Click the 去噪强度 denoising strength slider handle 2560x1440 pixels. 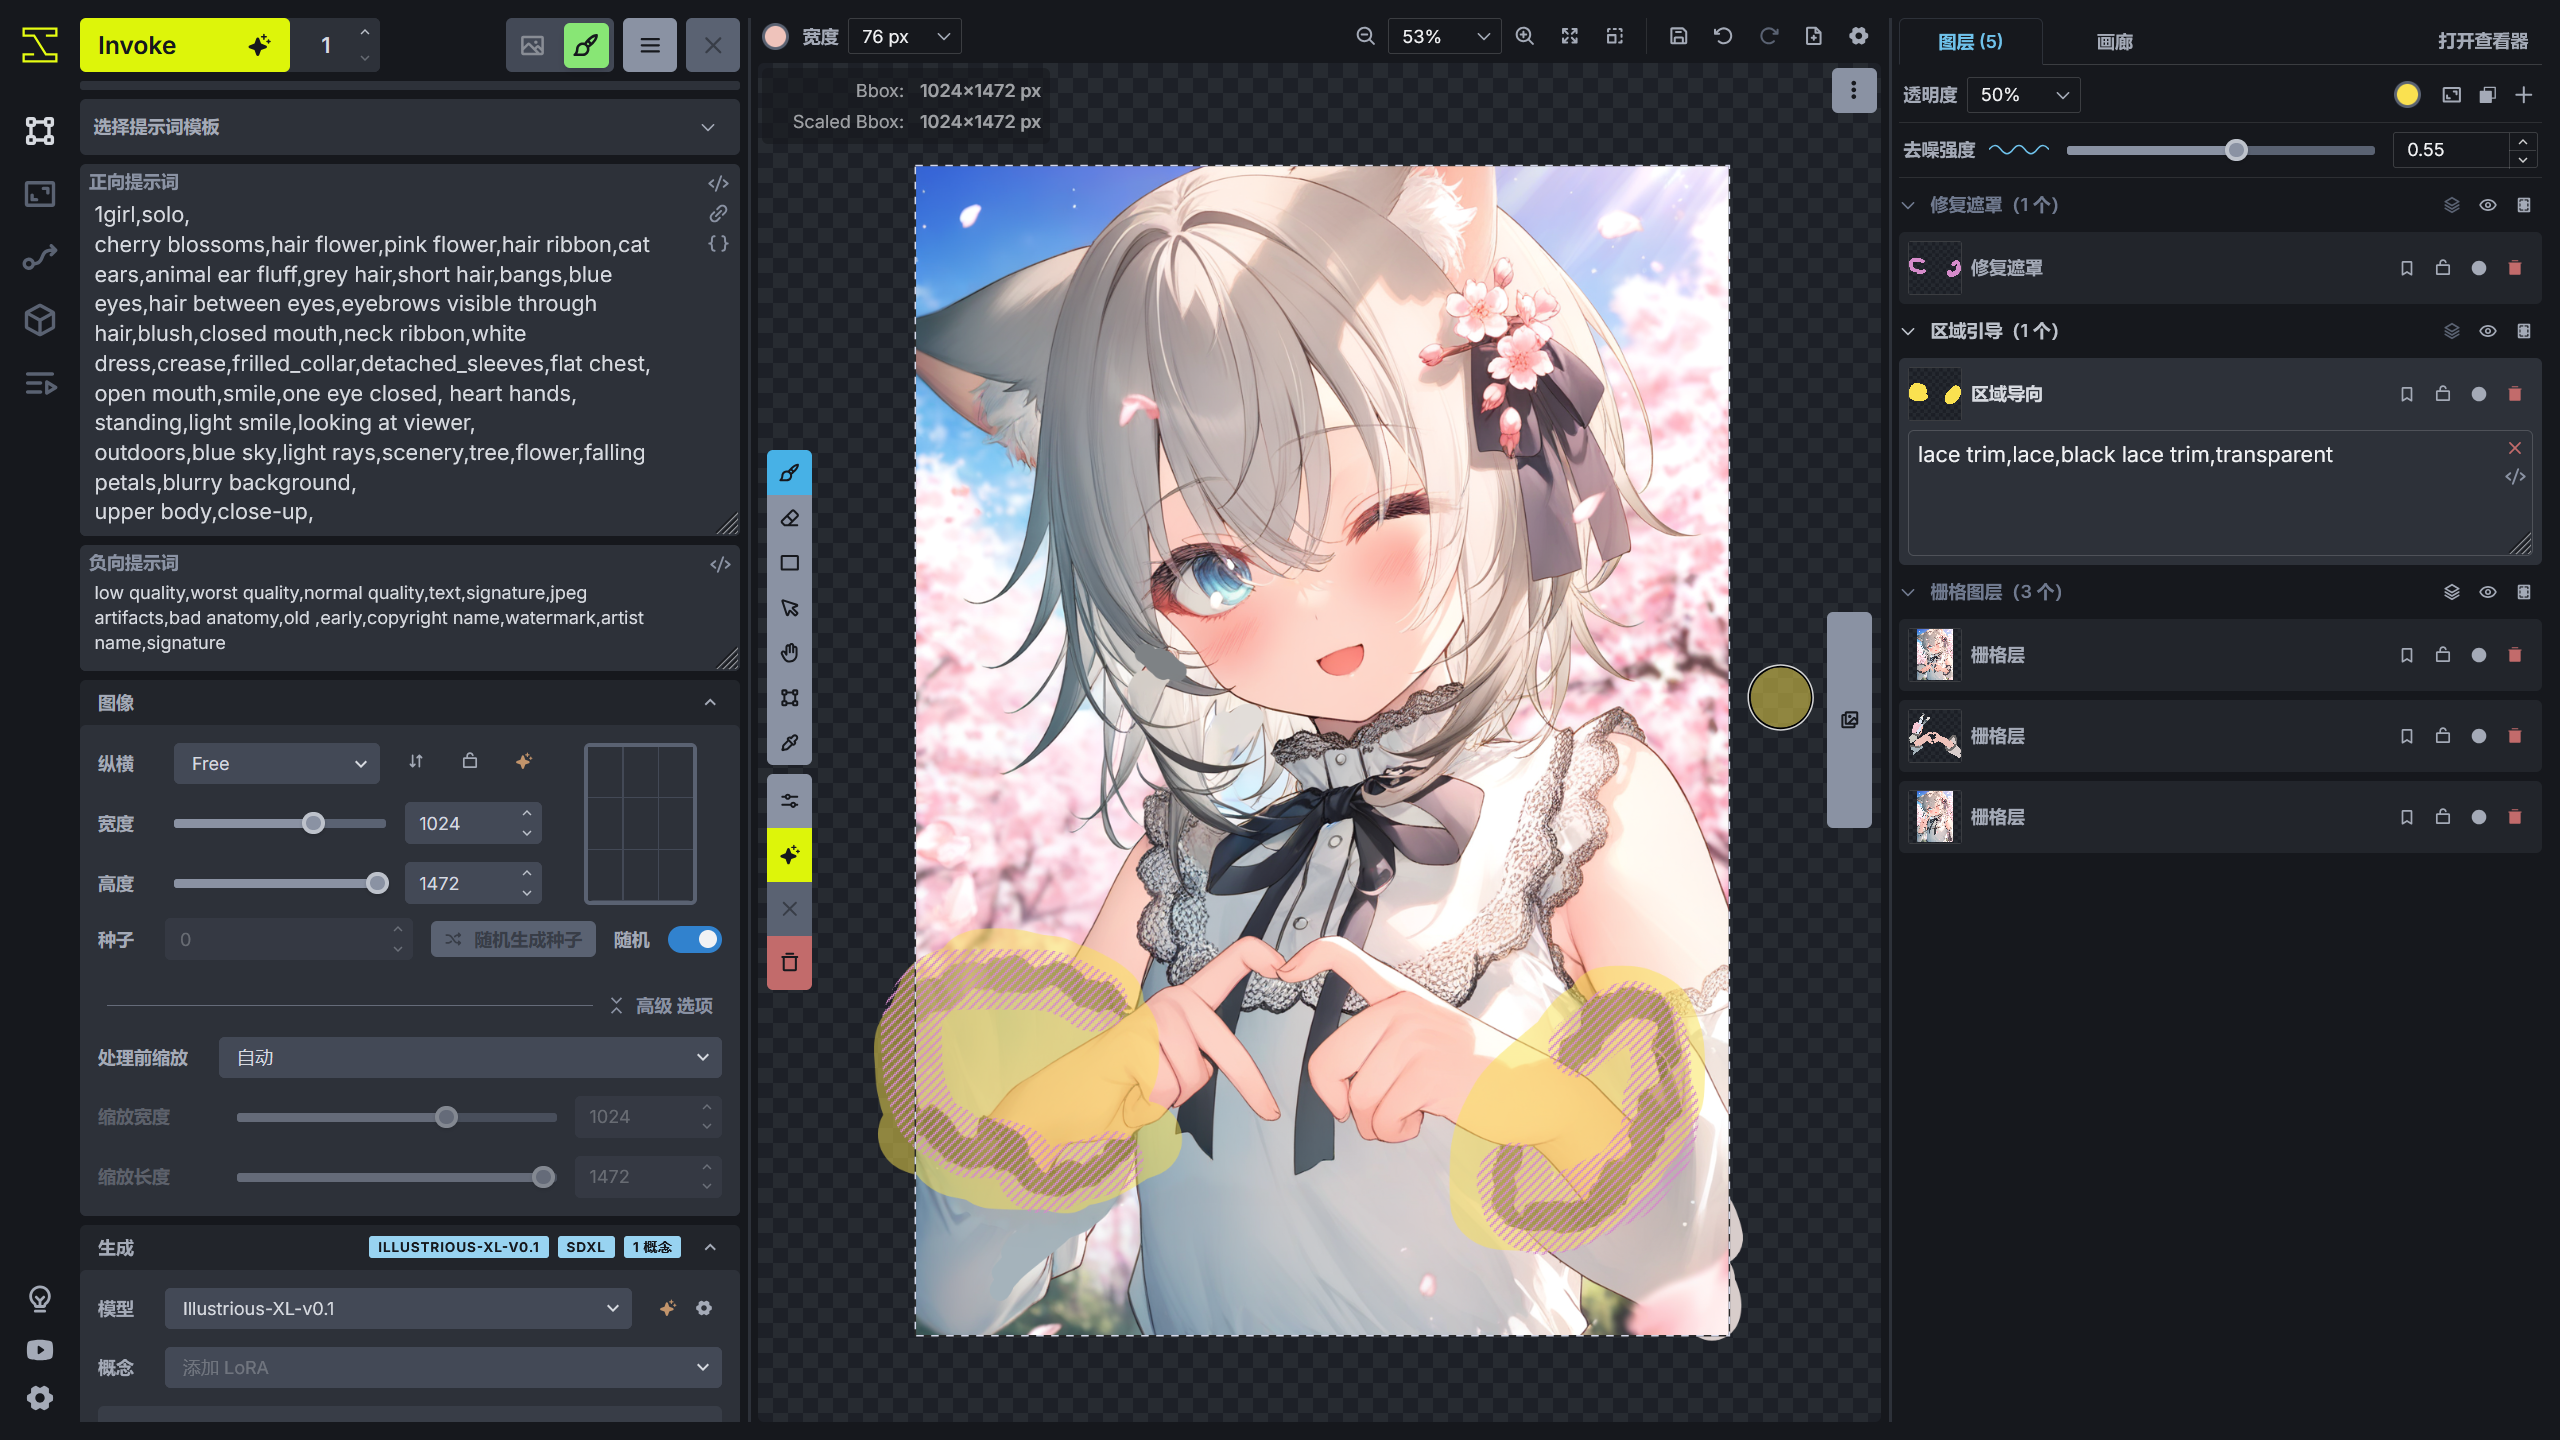pyautogui.click(x=2236, y=150)
